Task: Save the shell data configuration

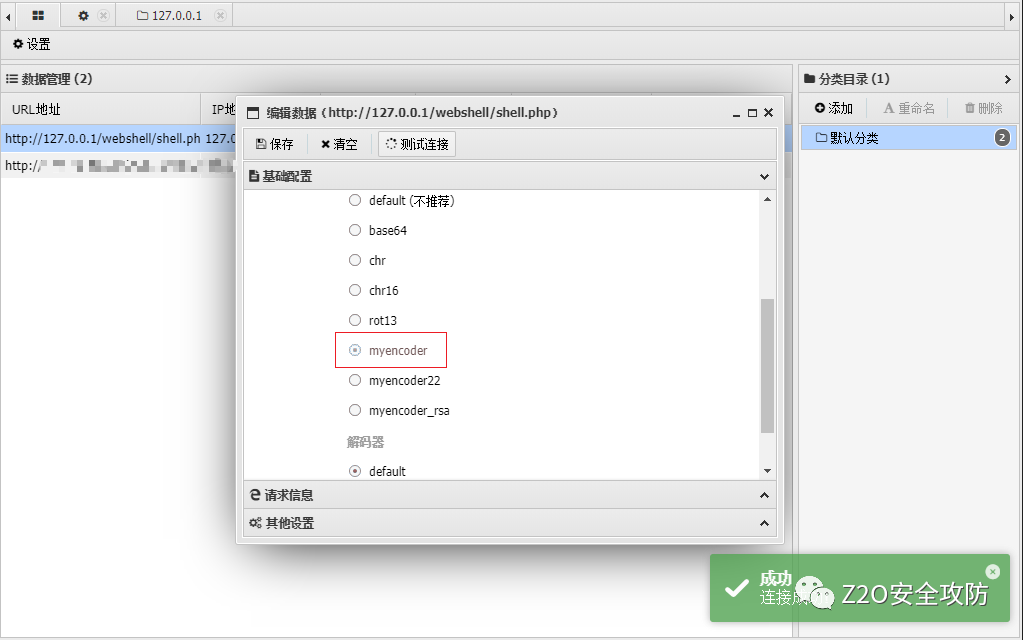Action: (275, 144)
